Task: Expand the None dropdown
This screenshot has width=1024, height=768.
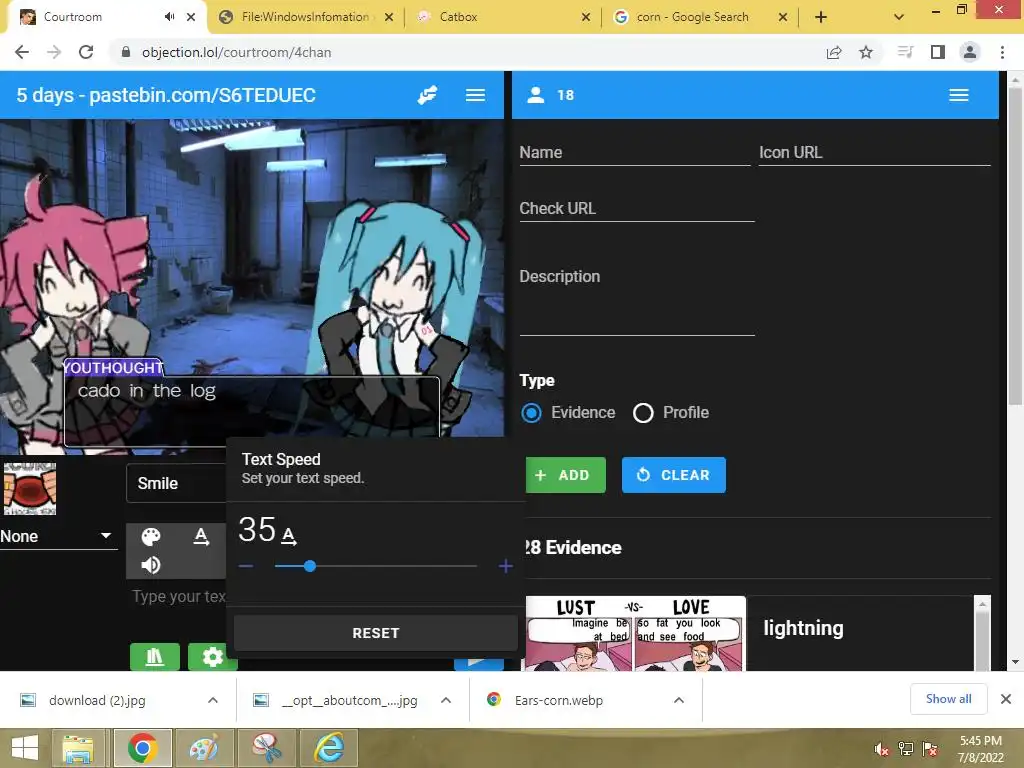Action: 58,536
